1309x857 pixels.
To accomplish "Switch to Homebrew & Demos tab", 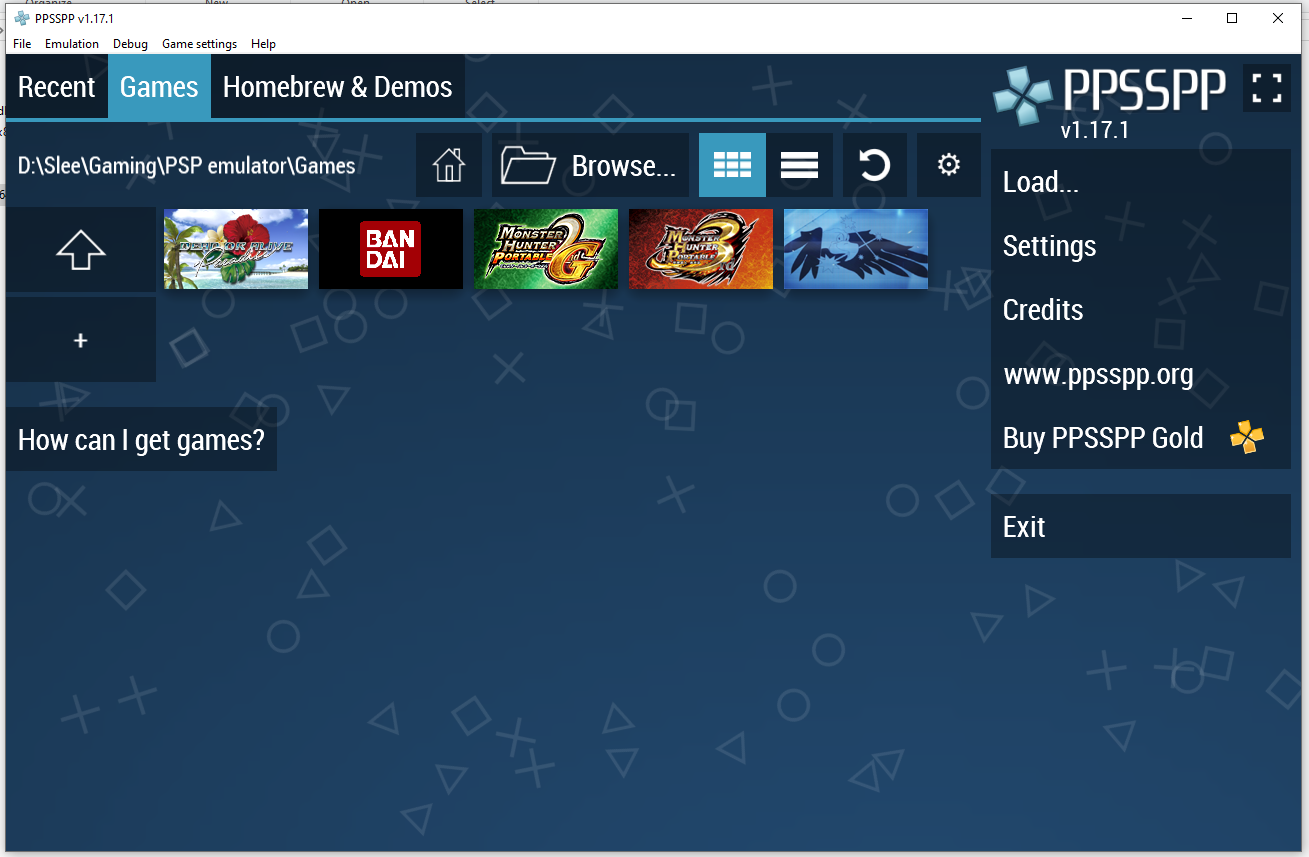I will point(338,87).
